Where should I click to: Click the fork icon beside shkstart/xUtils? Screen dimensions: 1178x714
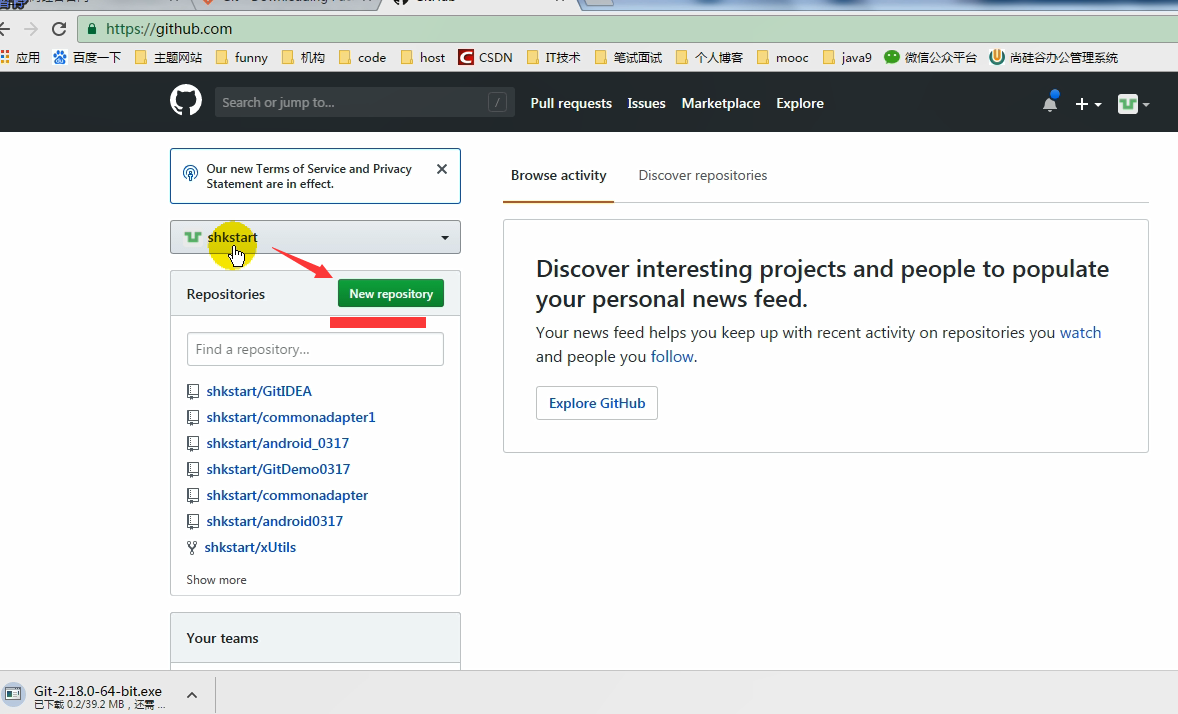192,548
